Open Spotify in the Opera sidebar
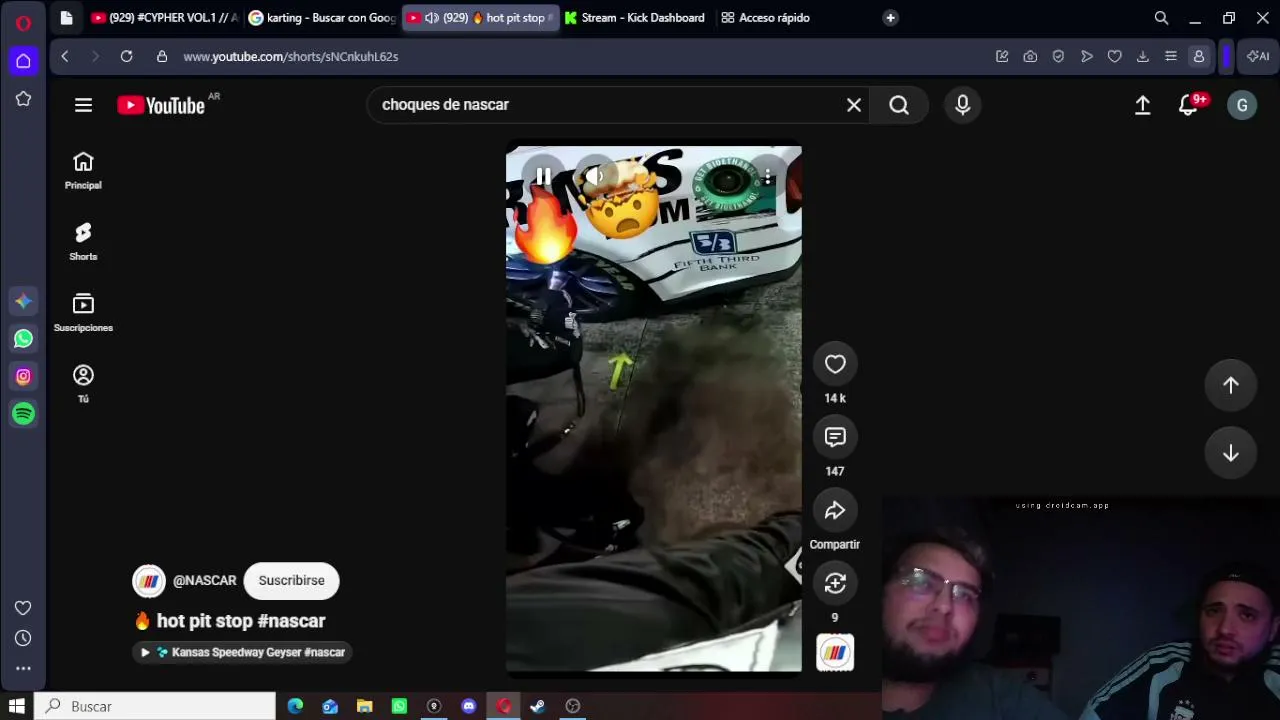 click(x=23, y=414)
